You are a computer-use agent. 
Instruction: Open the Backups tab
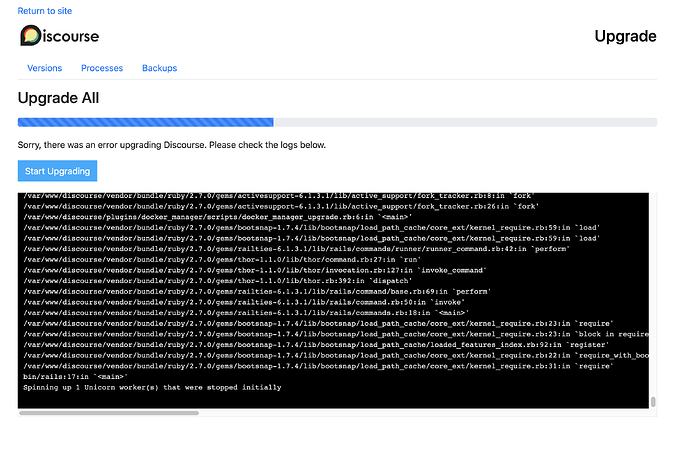click(159, 68)
